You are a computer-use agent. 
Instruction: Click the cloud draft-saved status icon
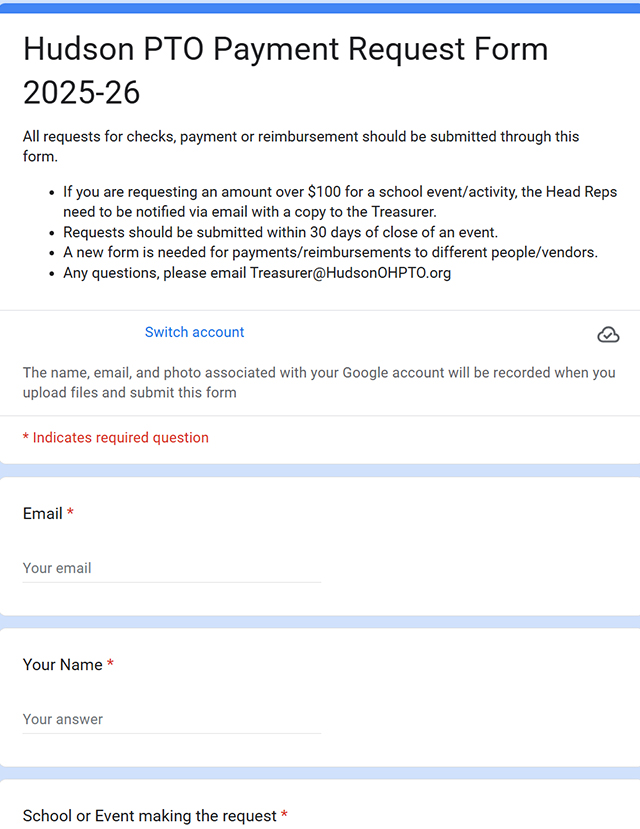coord(608,335)
